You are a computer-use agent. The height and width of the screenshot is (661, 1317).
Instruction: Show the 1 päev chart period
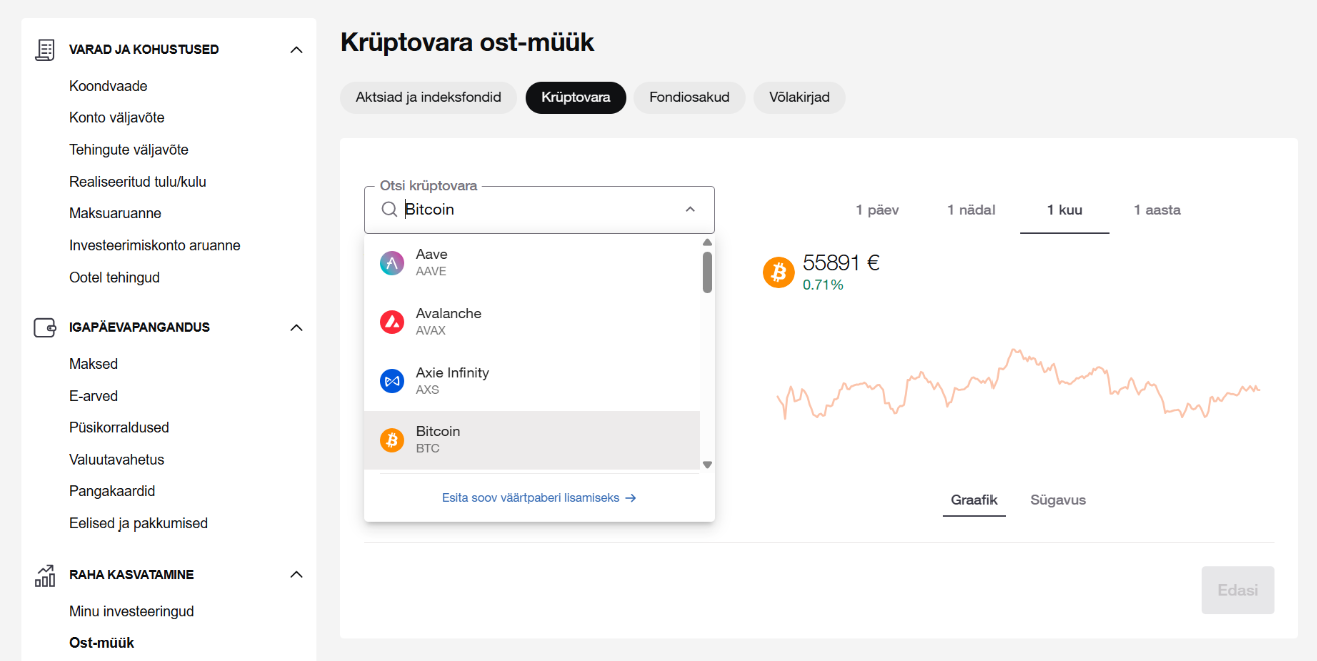[877, 210]
